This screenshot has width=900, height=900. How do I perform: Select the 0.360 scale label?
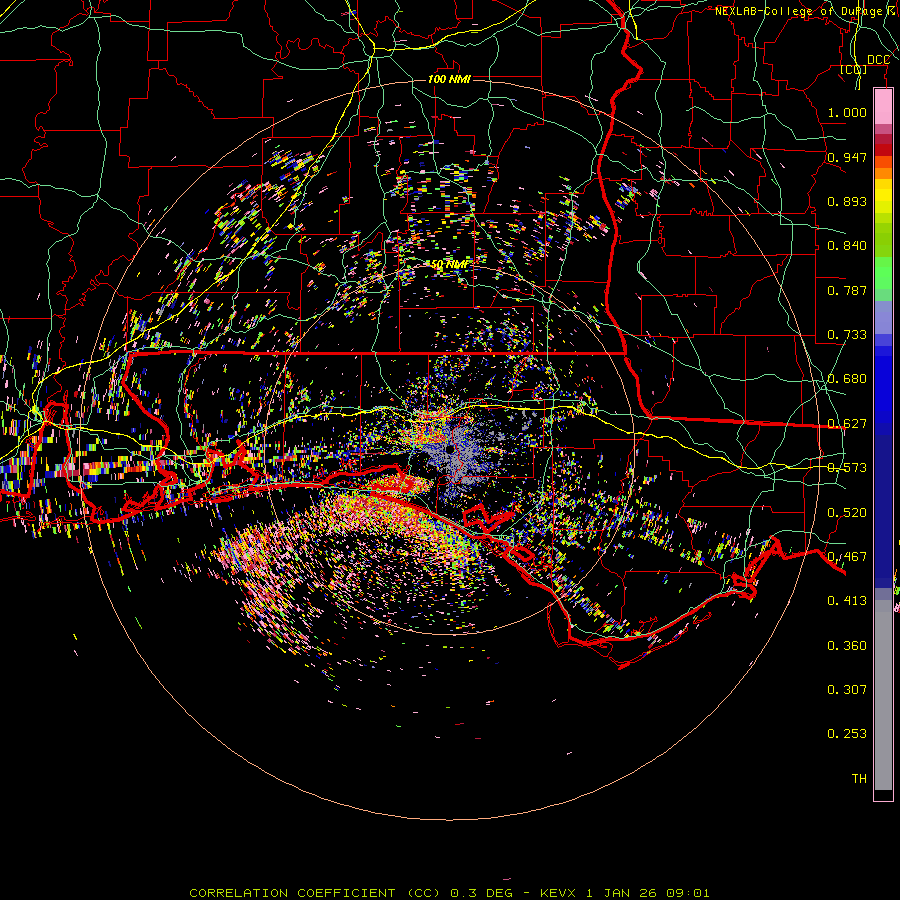click(847, 646)
